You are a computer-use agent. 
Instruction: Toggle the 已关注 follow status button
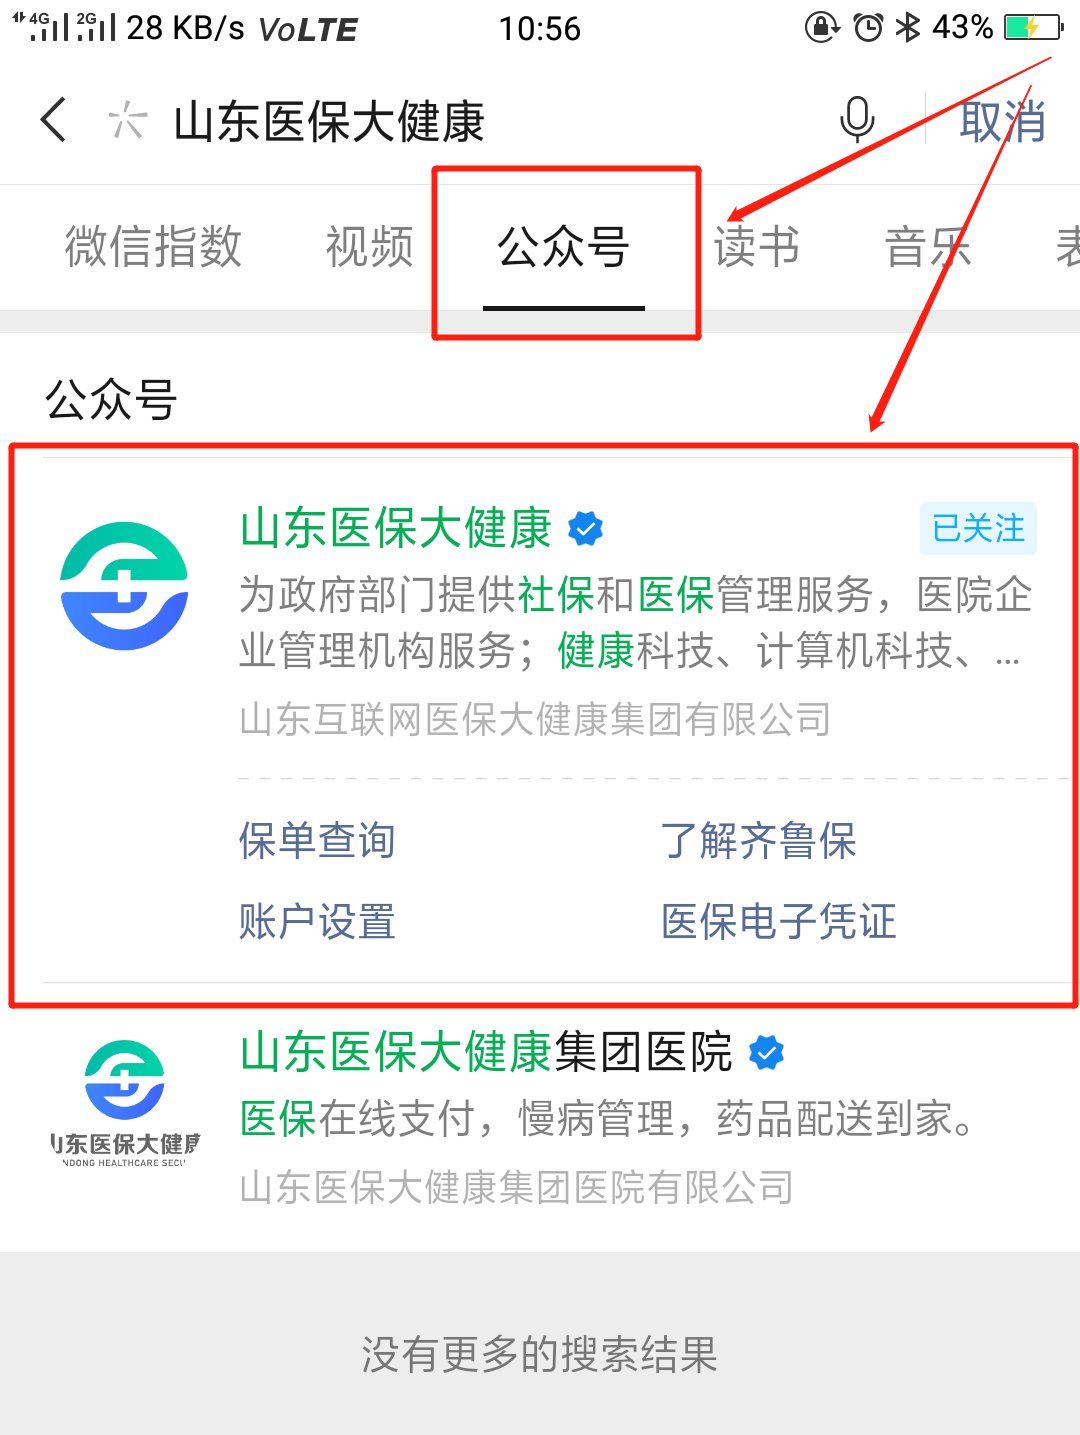(x=978, y=528)
